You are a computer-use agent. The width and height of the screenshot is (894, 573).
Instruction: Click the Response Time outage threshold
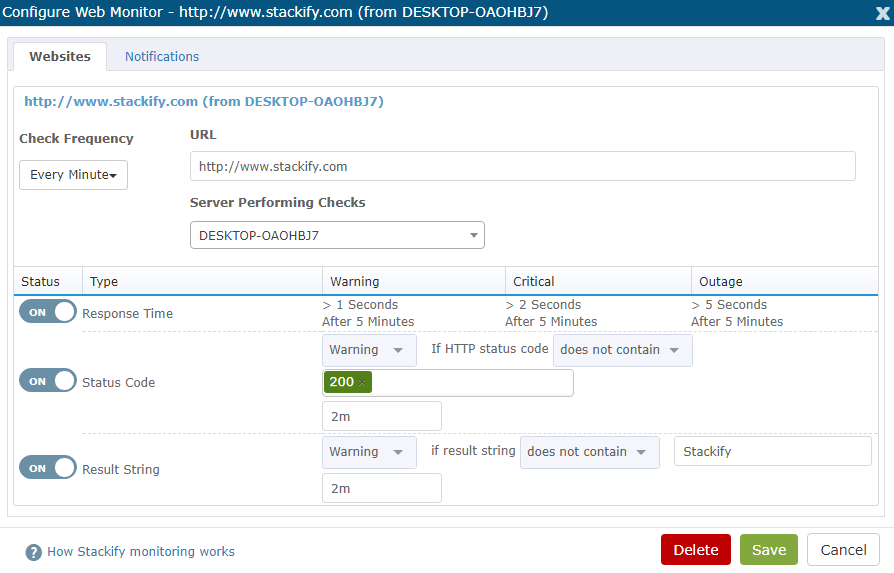coord(737,313)
